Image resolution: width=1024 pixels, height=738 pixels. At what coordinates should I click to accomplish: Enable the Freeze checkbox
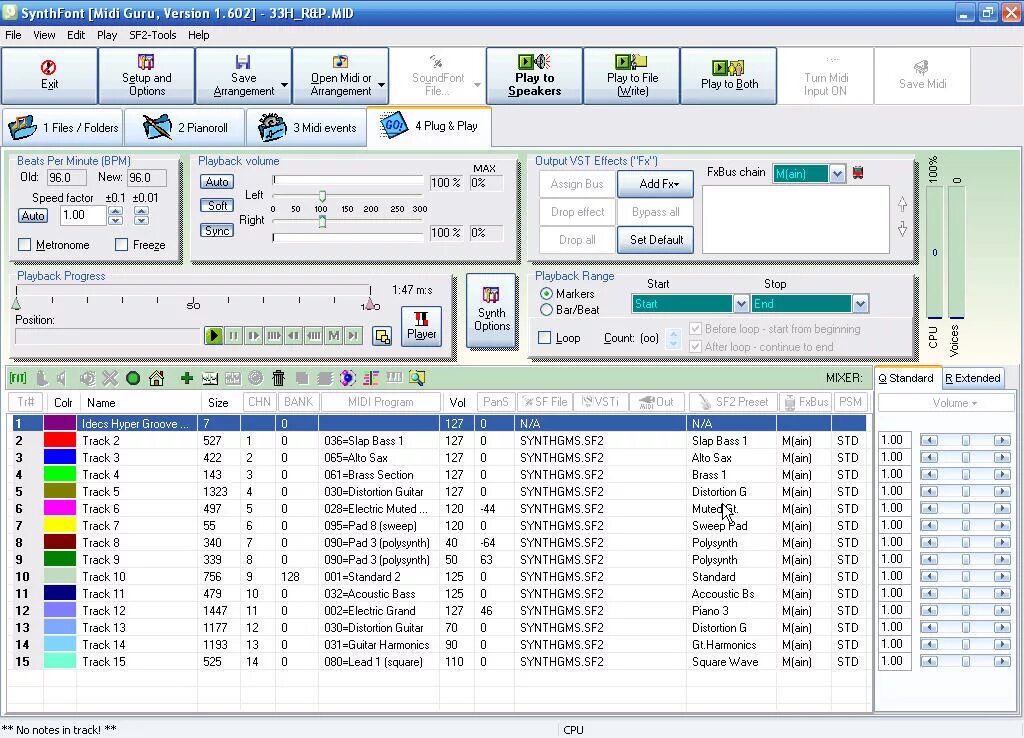point(121,245)
